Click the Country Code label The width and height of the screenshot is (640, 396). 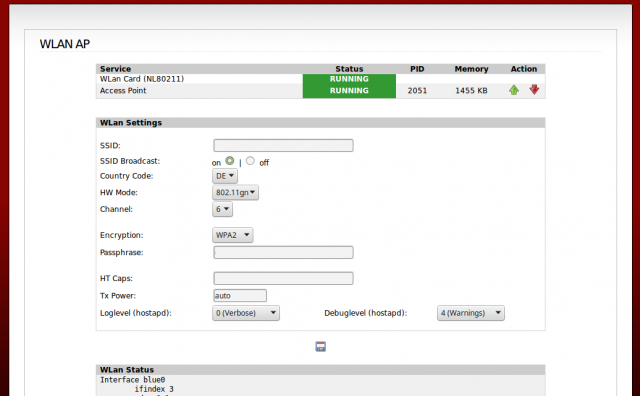coord(127,176)
